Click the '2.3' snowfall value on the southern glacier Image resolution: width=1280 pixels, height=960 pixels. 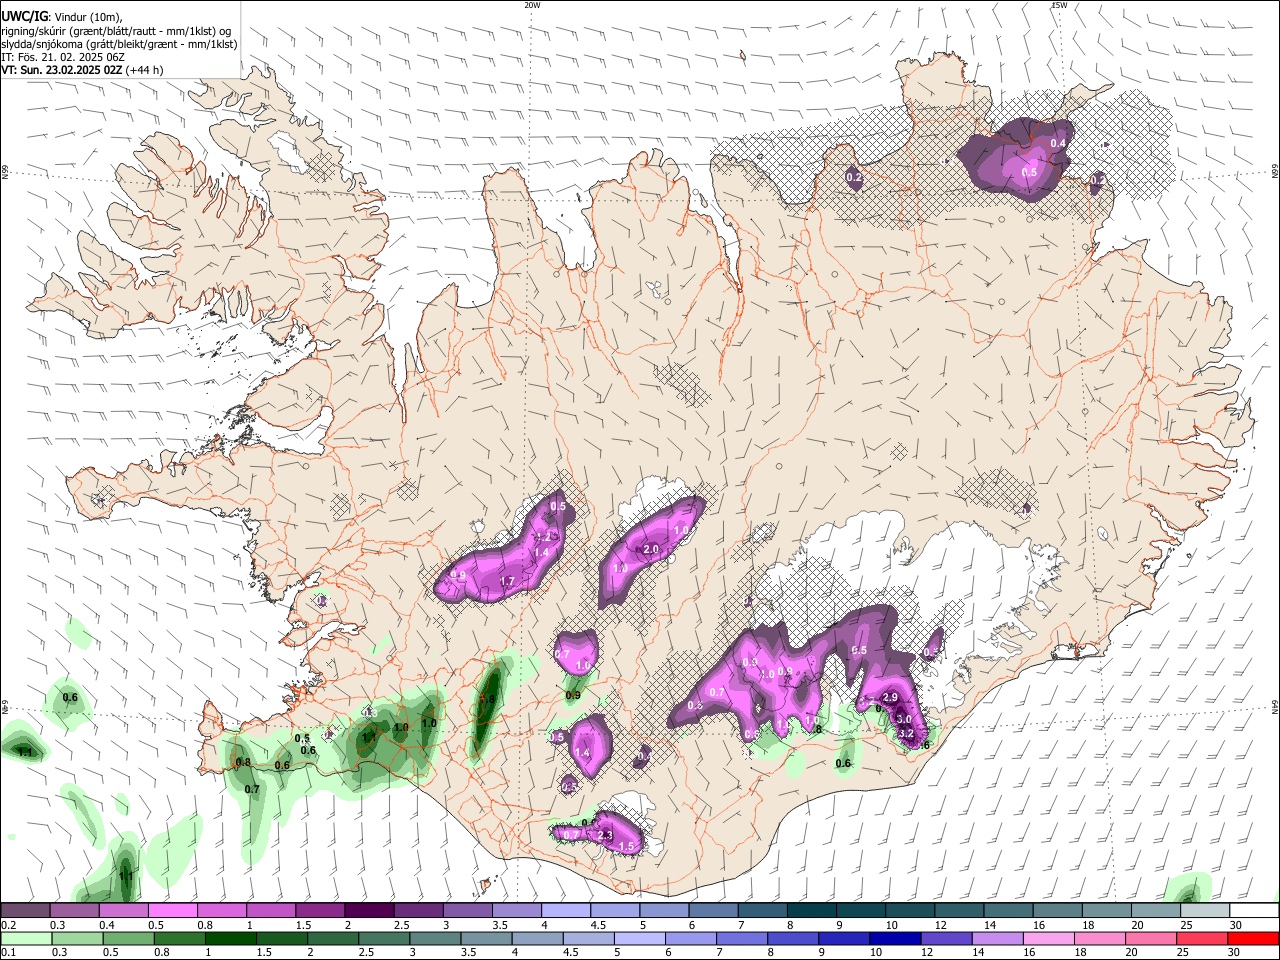[604, 835]
